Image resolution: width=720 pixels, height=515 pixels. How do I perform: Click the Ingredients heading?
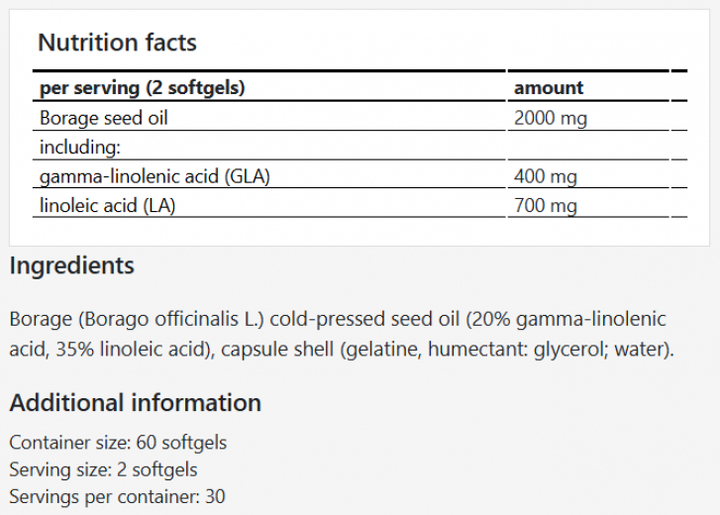point(71,266)
